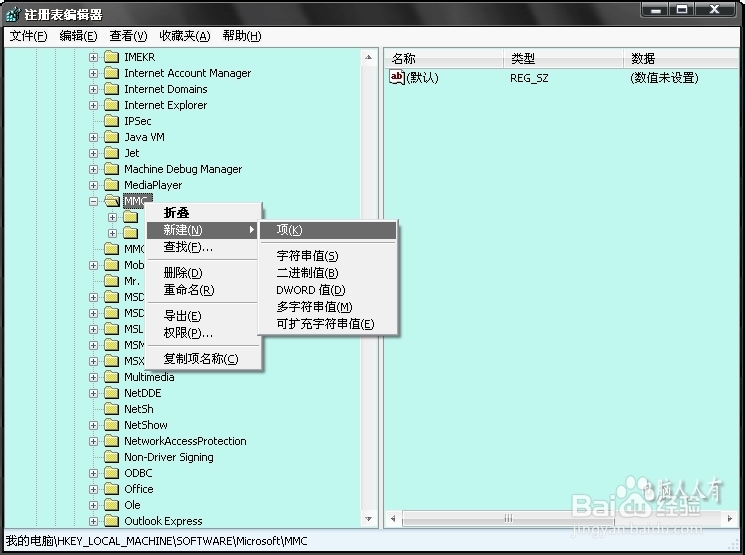Open the 文件(F) menu

(x=29, y=36)
